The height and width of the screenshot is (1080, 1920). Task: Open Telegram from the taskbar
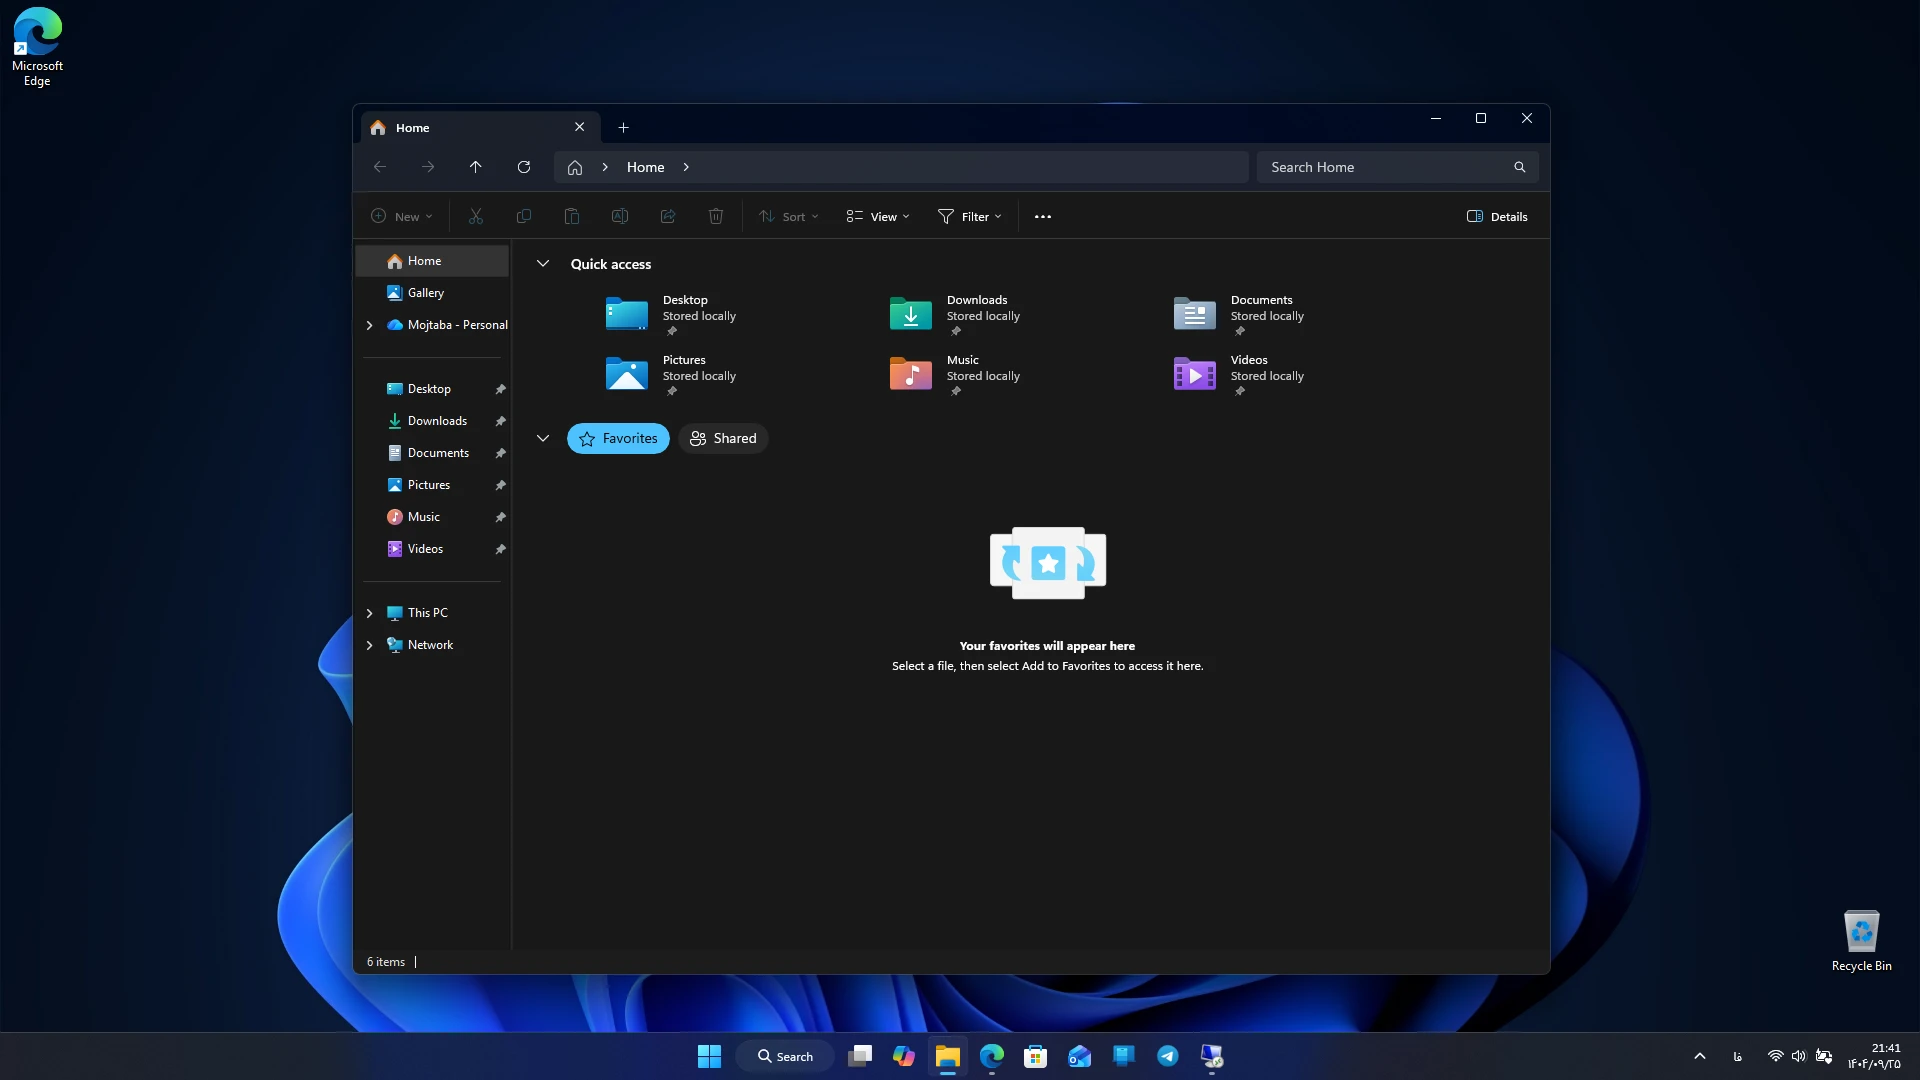[1167, 1056]
